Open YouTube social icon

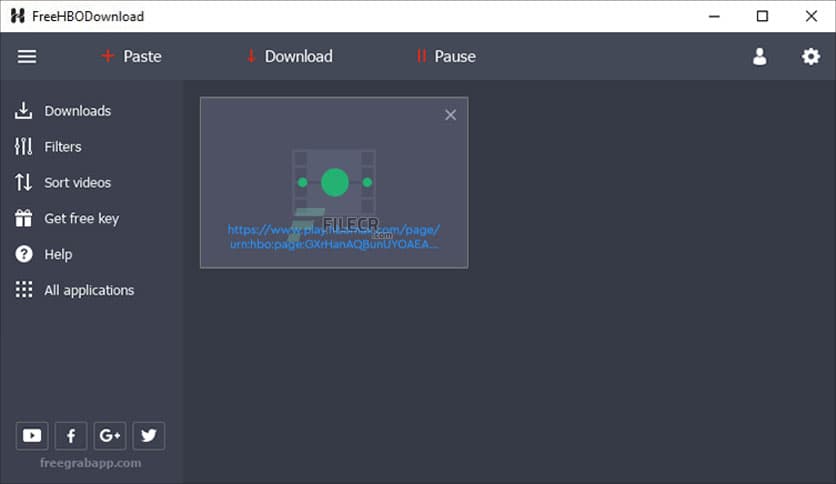32,436
